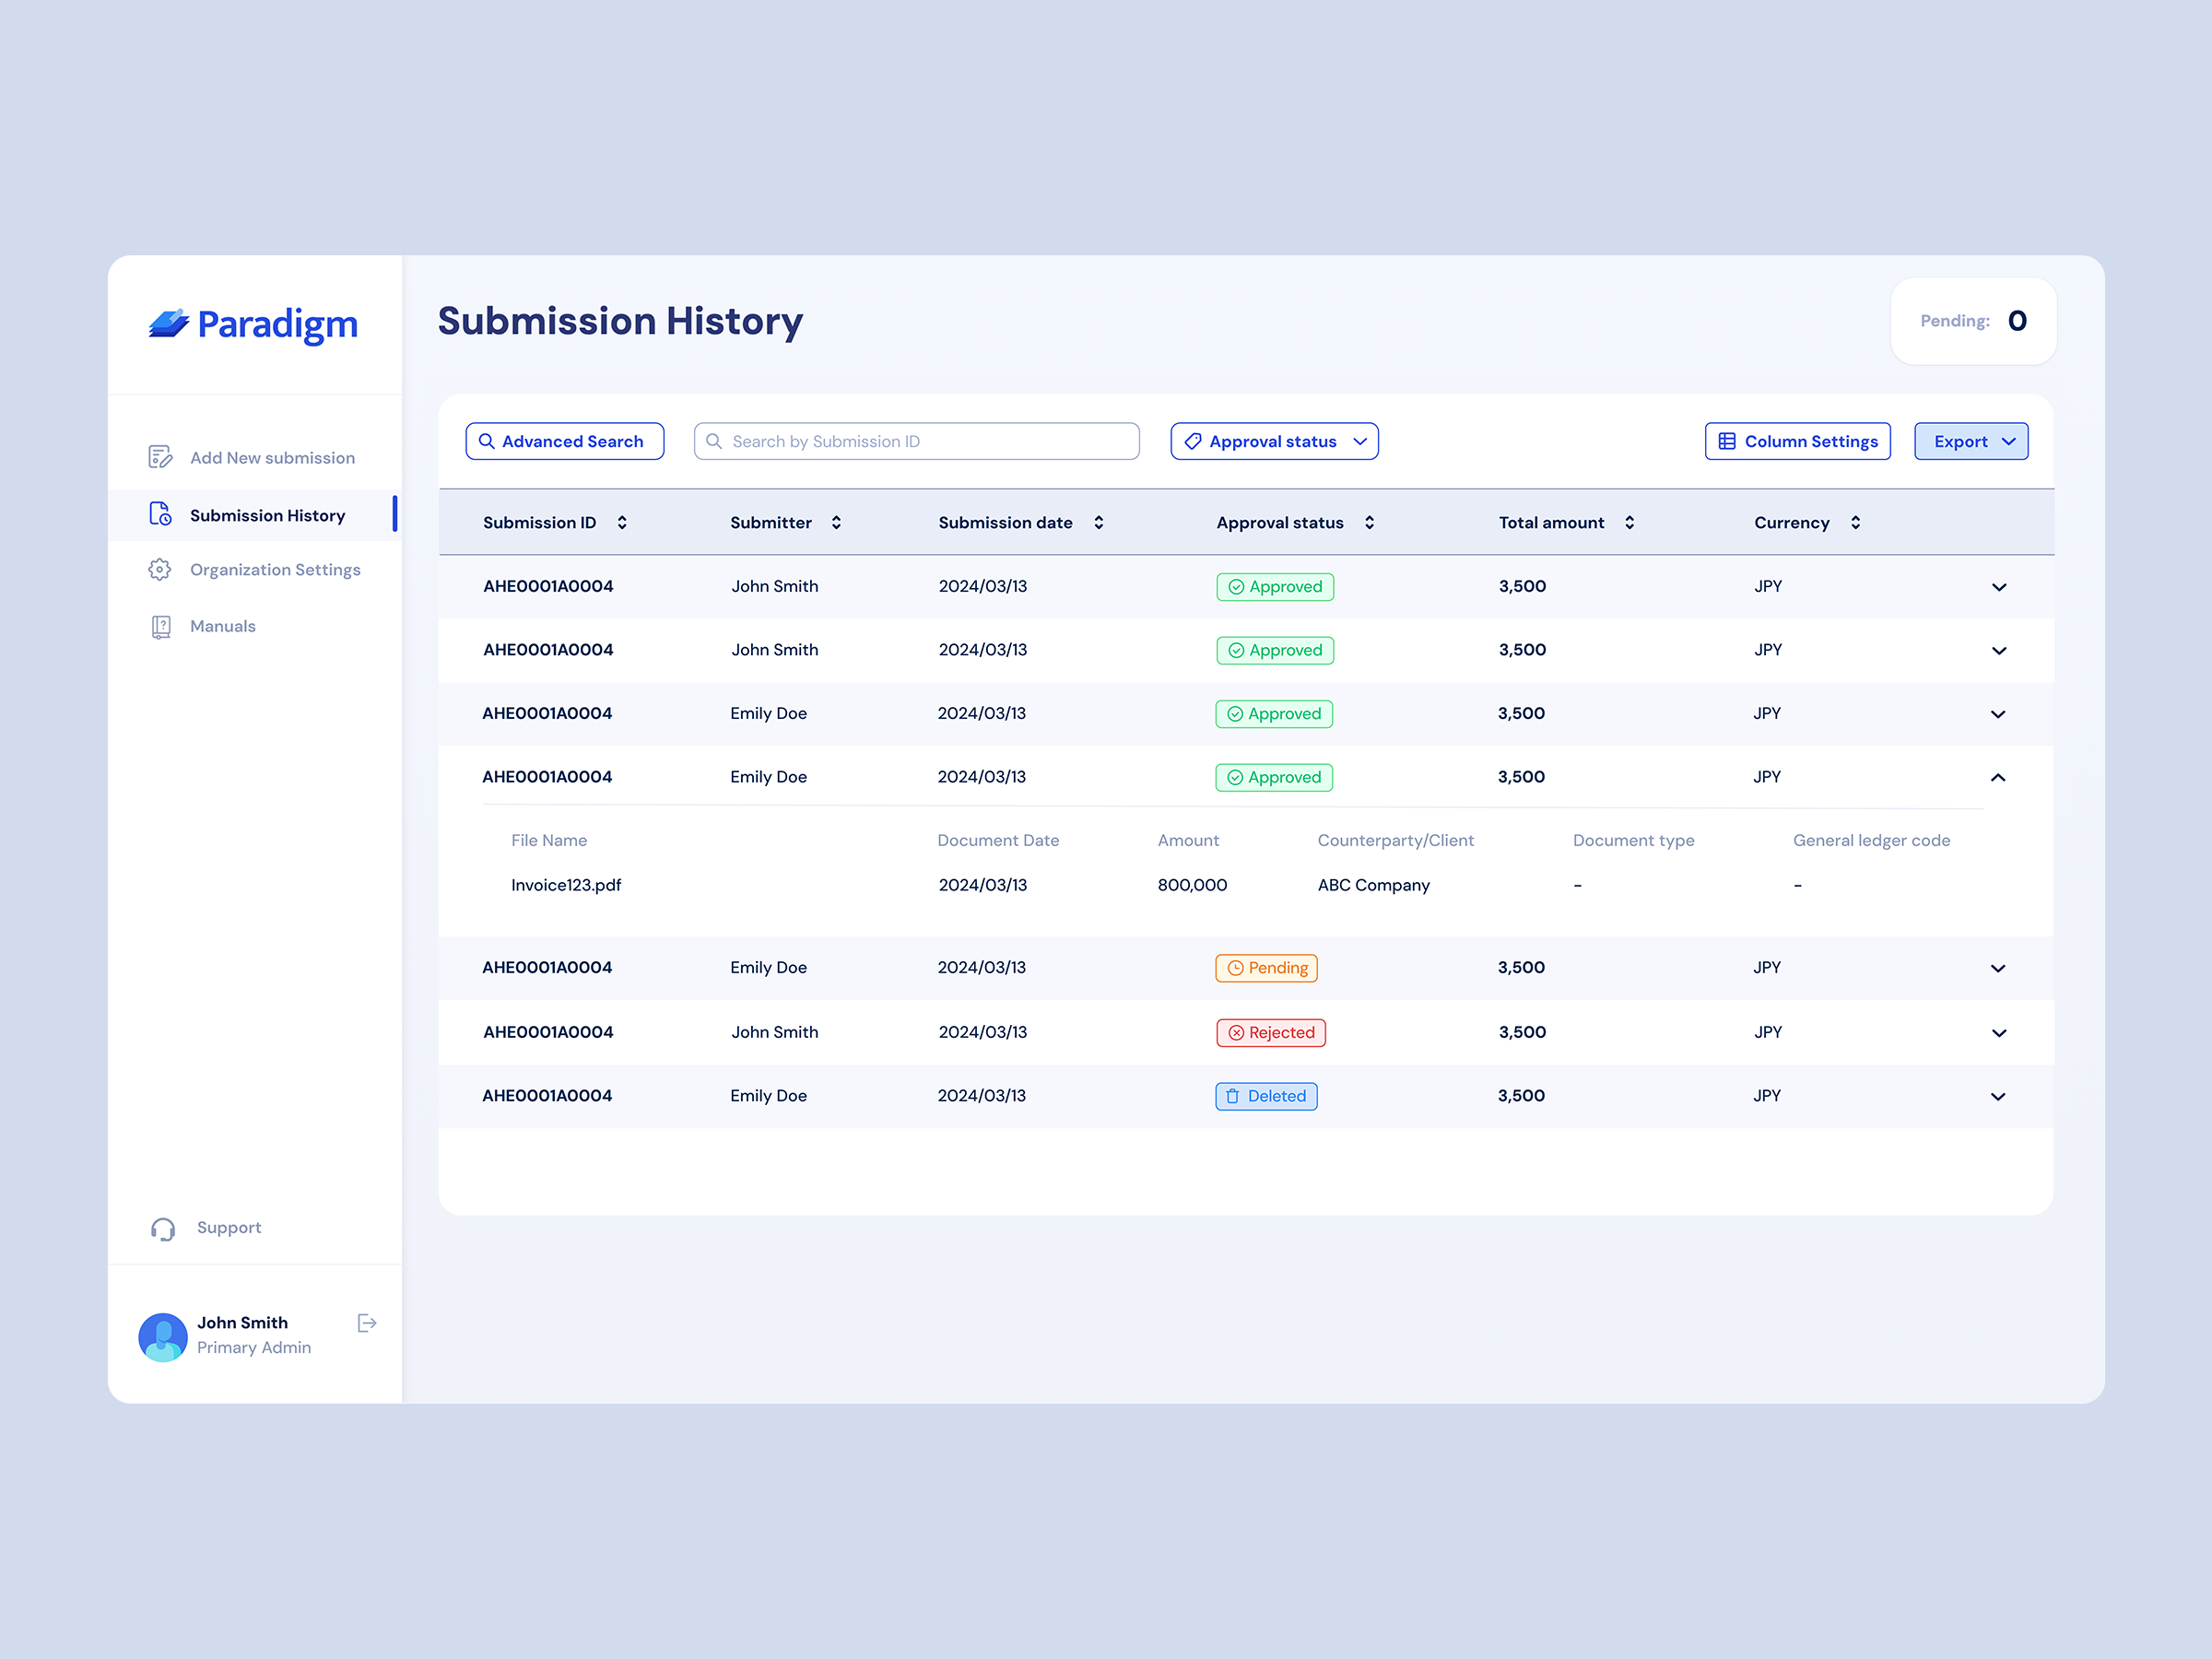Click the Counterparty/Client column label
This screenshot has height=1659, width=2212.
(x=1395, y=841)
